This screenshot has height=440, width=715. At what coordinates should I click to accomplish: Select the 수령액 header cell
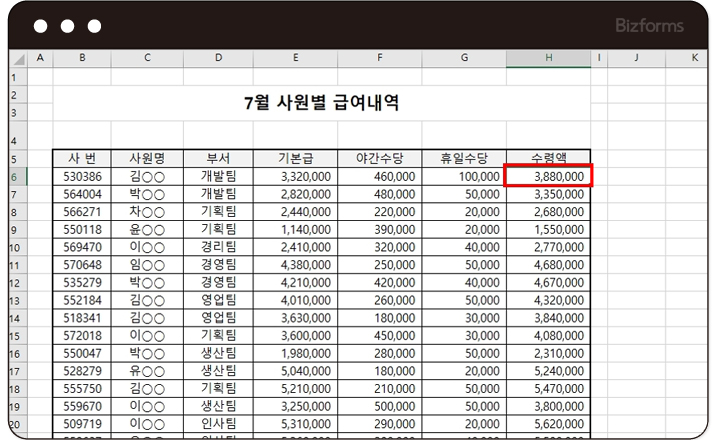(x=548, y=158)
